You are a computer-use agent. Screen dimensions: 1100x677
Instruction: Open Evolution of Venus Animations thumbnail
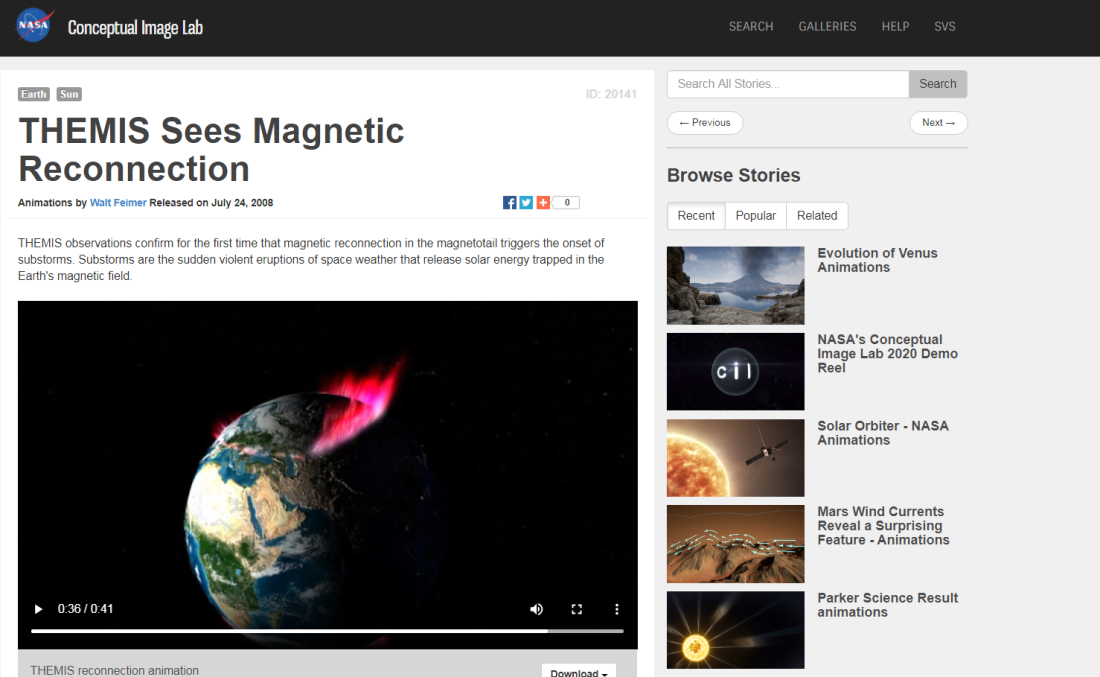(735, 285)
